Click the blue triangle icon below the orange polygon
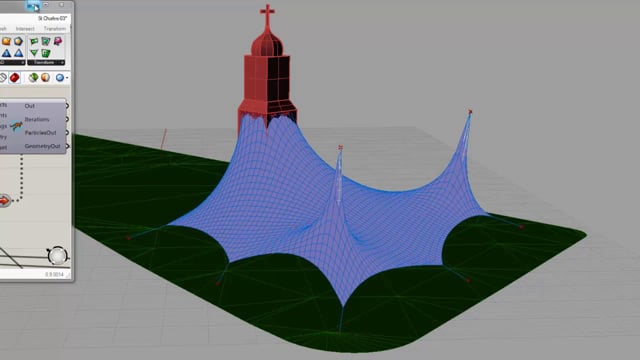Image resolution: width=640 pixels, height=360 pixels. click(18, 53)
